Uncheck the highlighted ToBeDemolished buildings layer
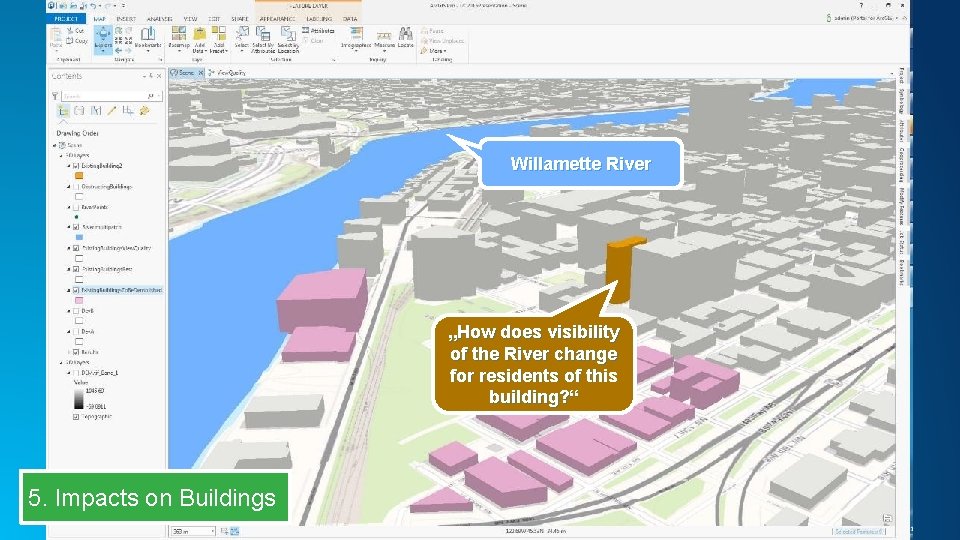Image resolution: width=960 pixels, height=540 pixels. click(76, 290)
